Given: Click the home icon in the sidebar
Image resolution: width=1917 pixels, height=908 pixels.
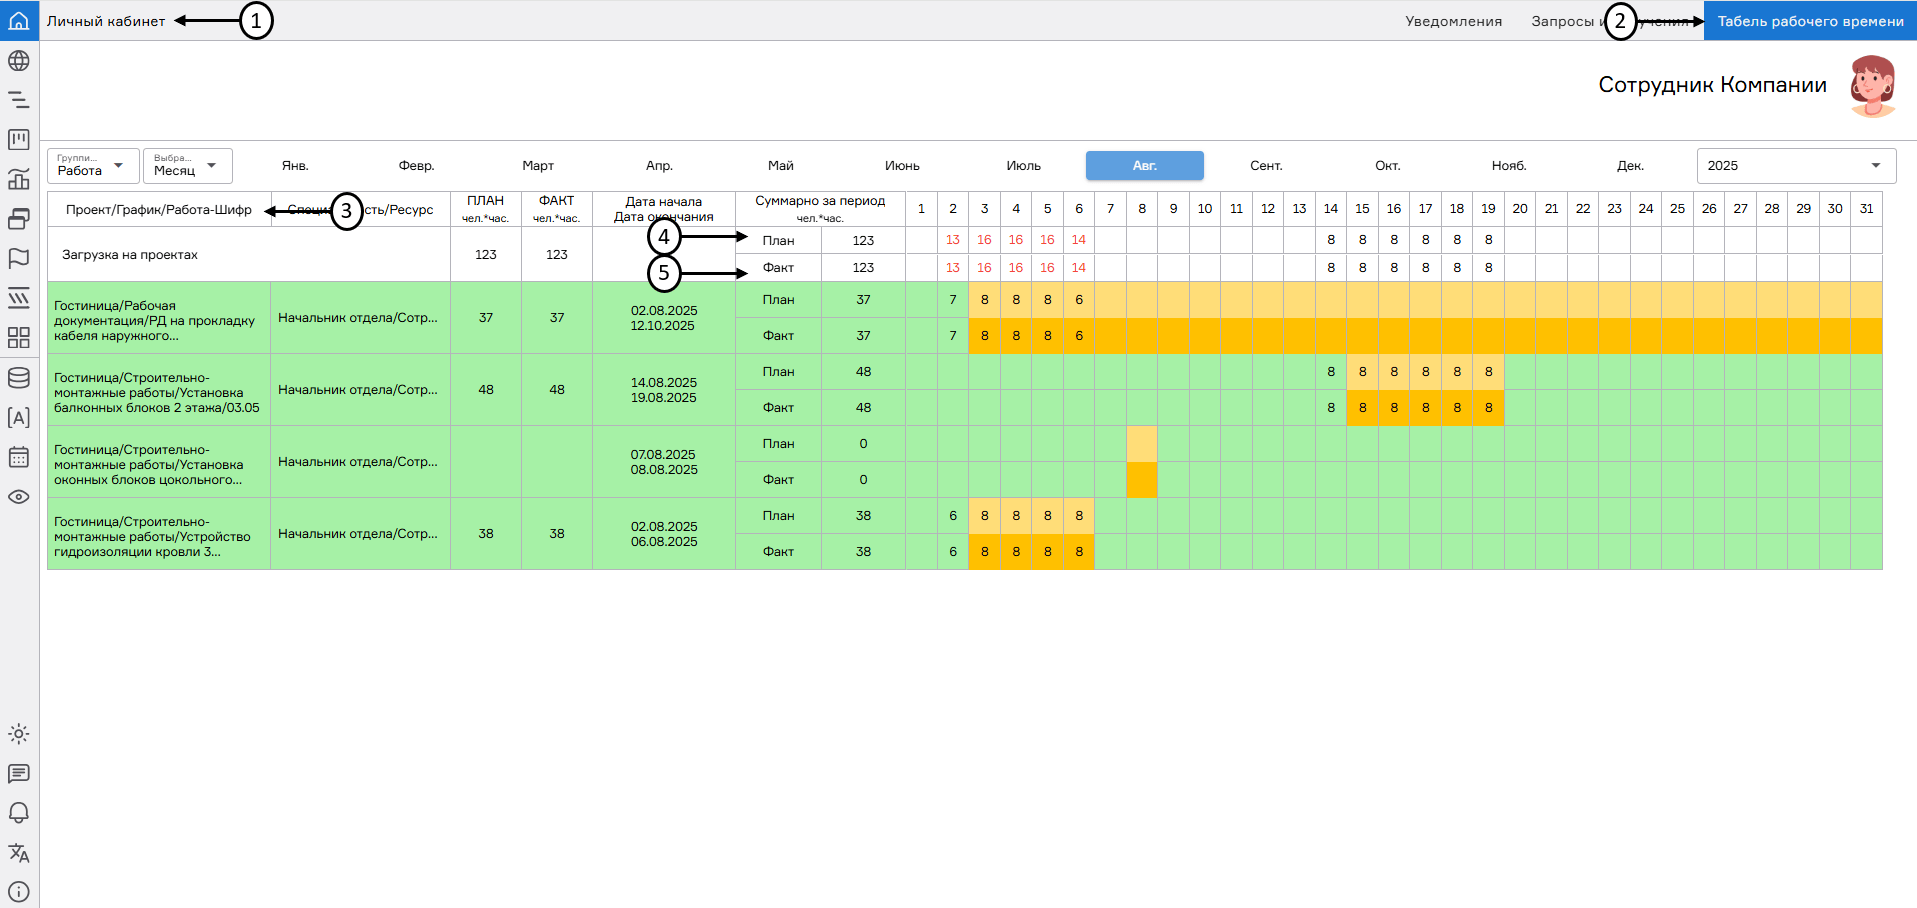Looking at the screenshot, I should coord(19,20).
